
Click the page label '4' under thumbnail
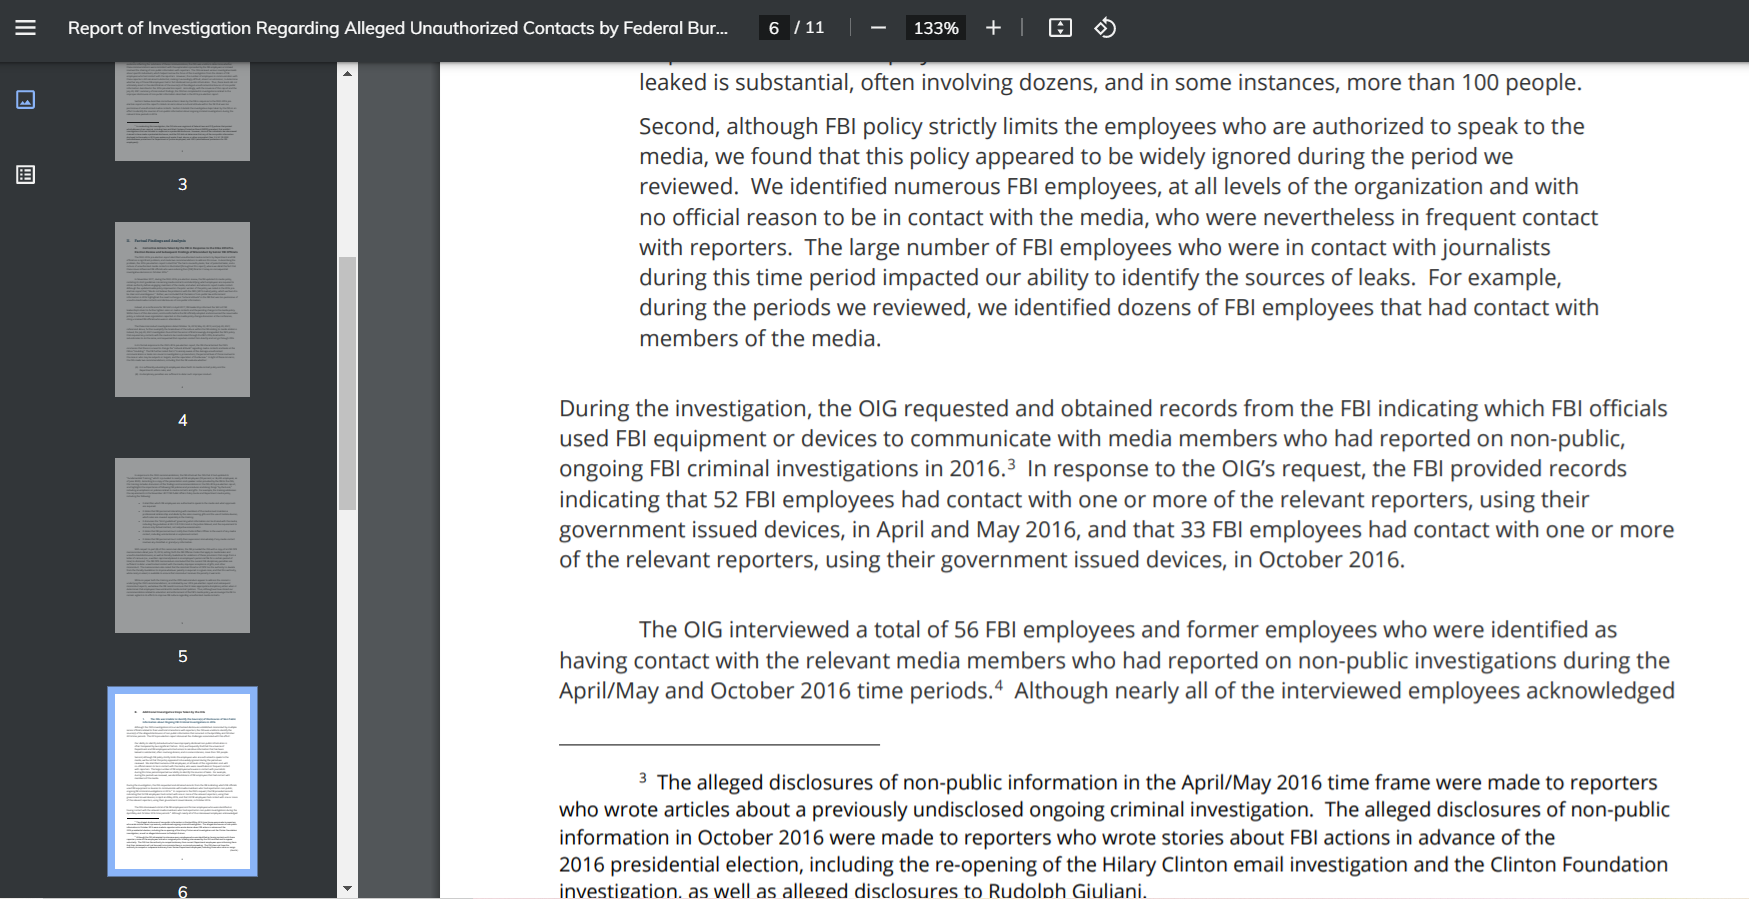point(182,420)
